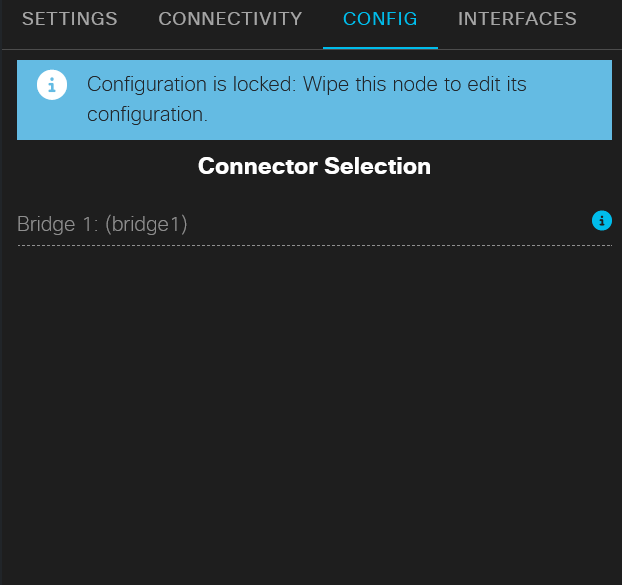Go to the INTERFACES tab
The height and width of the screenshot is (585, 622).
pos(517,19)
